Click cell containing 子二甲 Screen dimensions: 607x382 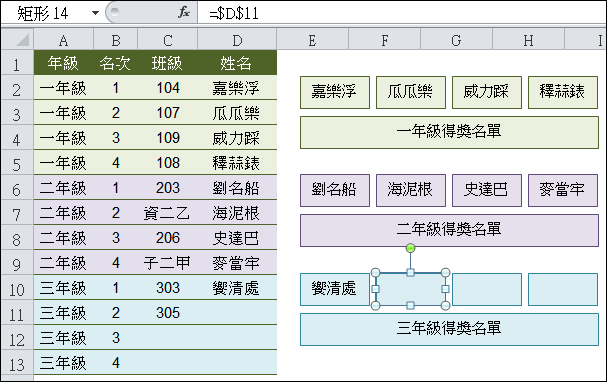[168, 263]
